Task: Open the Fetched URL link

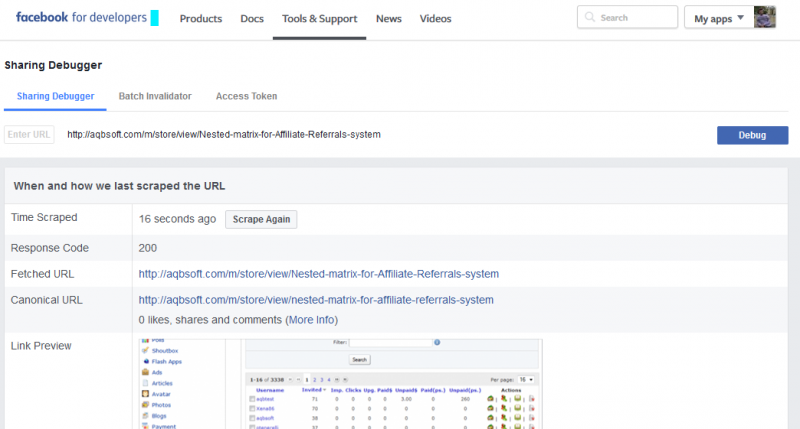Action: pyautogui.click(x=318, y=274)
